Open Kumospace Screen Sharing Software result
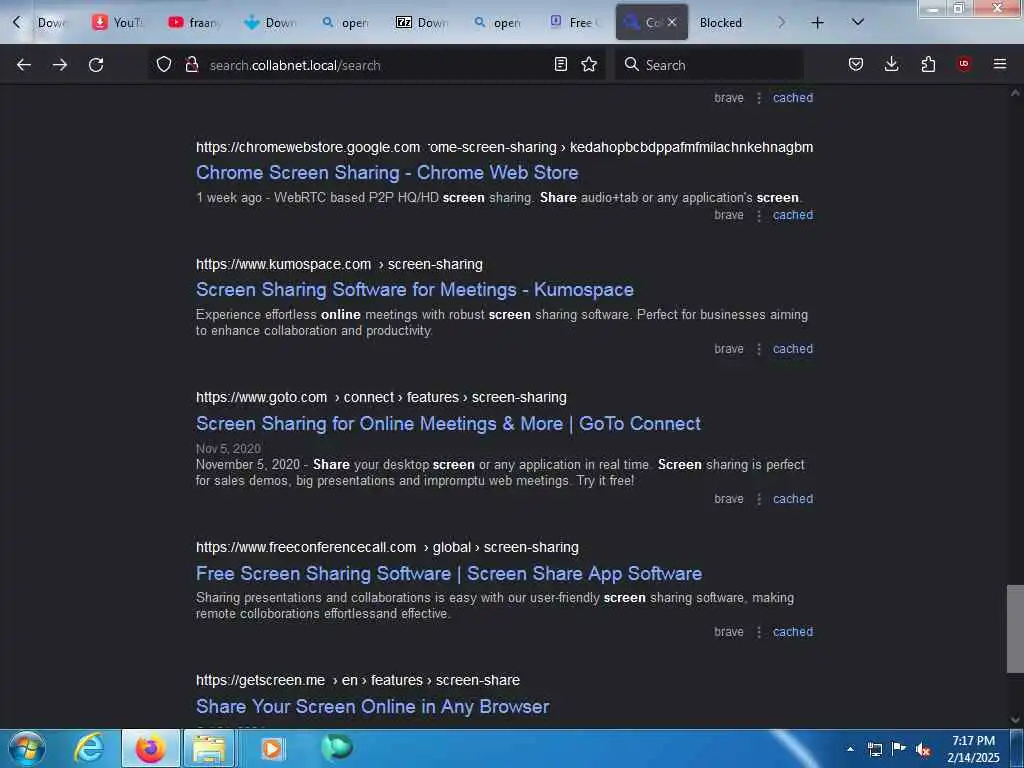1024x768 pixels. point(415,289)
